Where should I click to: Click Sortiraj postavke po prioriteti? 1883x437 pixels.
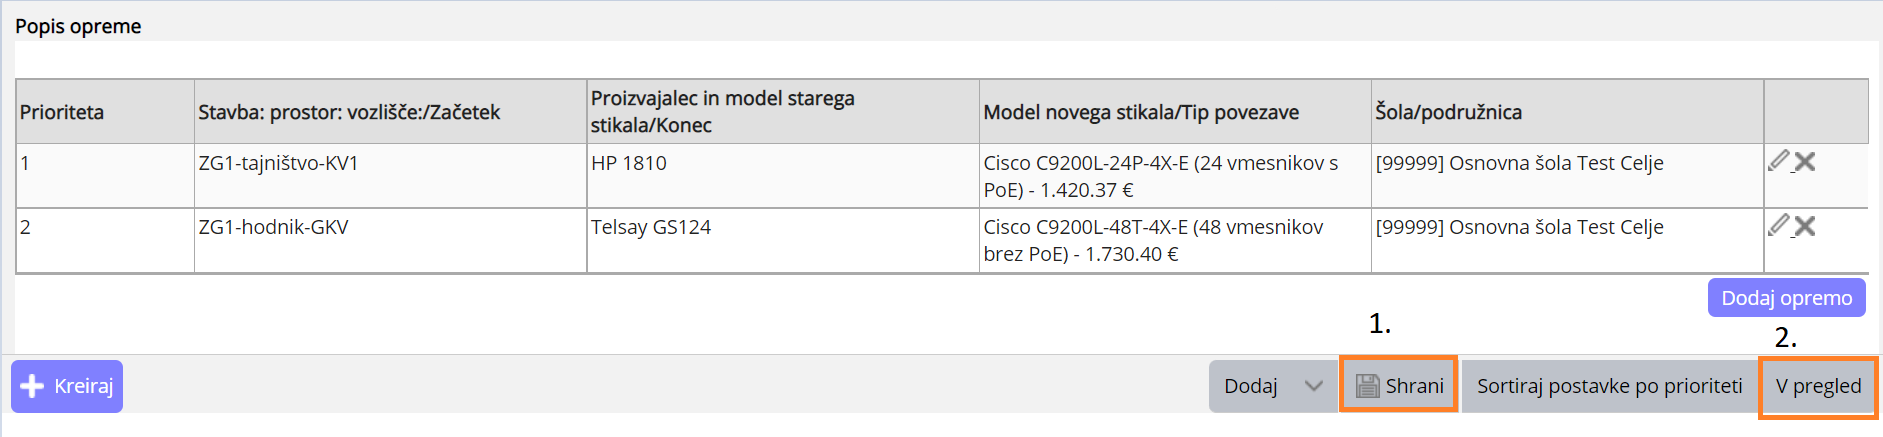1609,386
